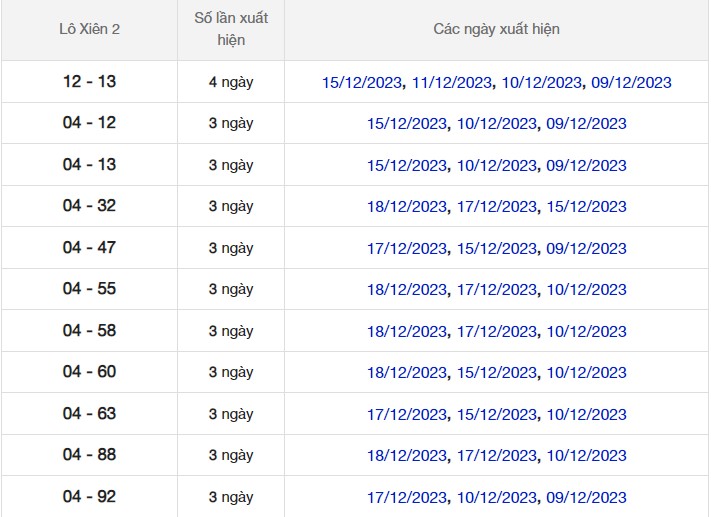Click 11/12/2023 link in 12 - 13 row
Screen dimensions: 711x517
coord(452,82)
